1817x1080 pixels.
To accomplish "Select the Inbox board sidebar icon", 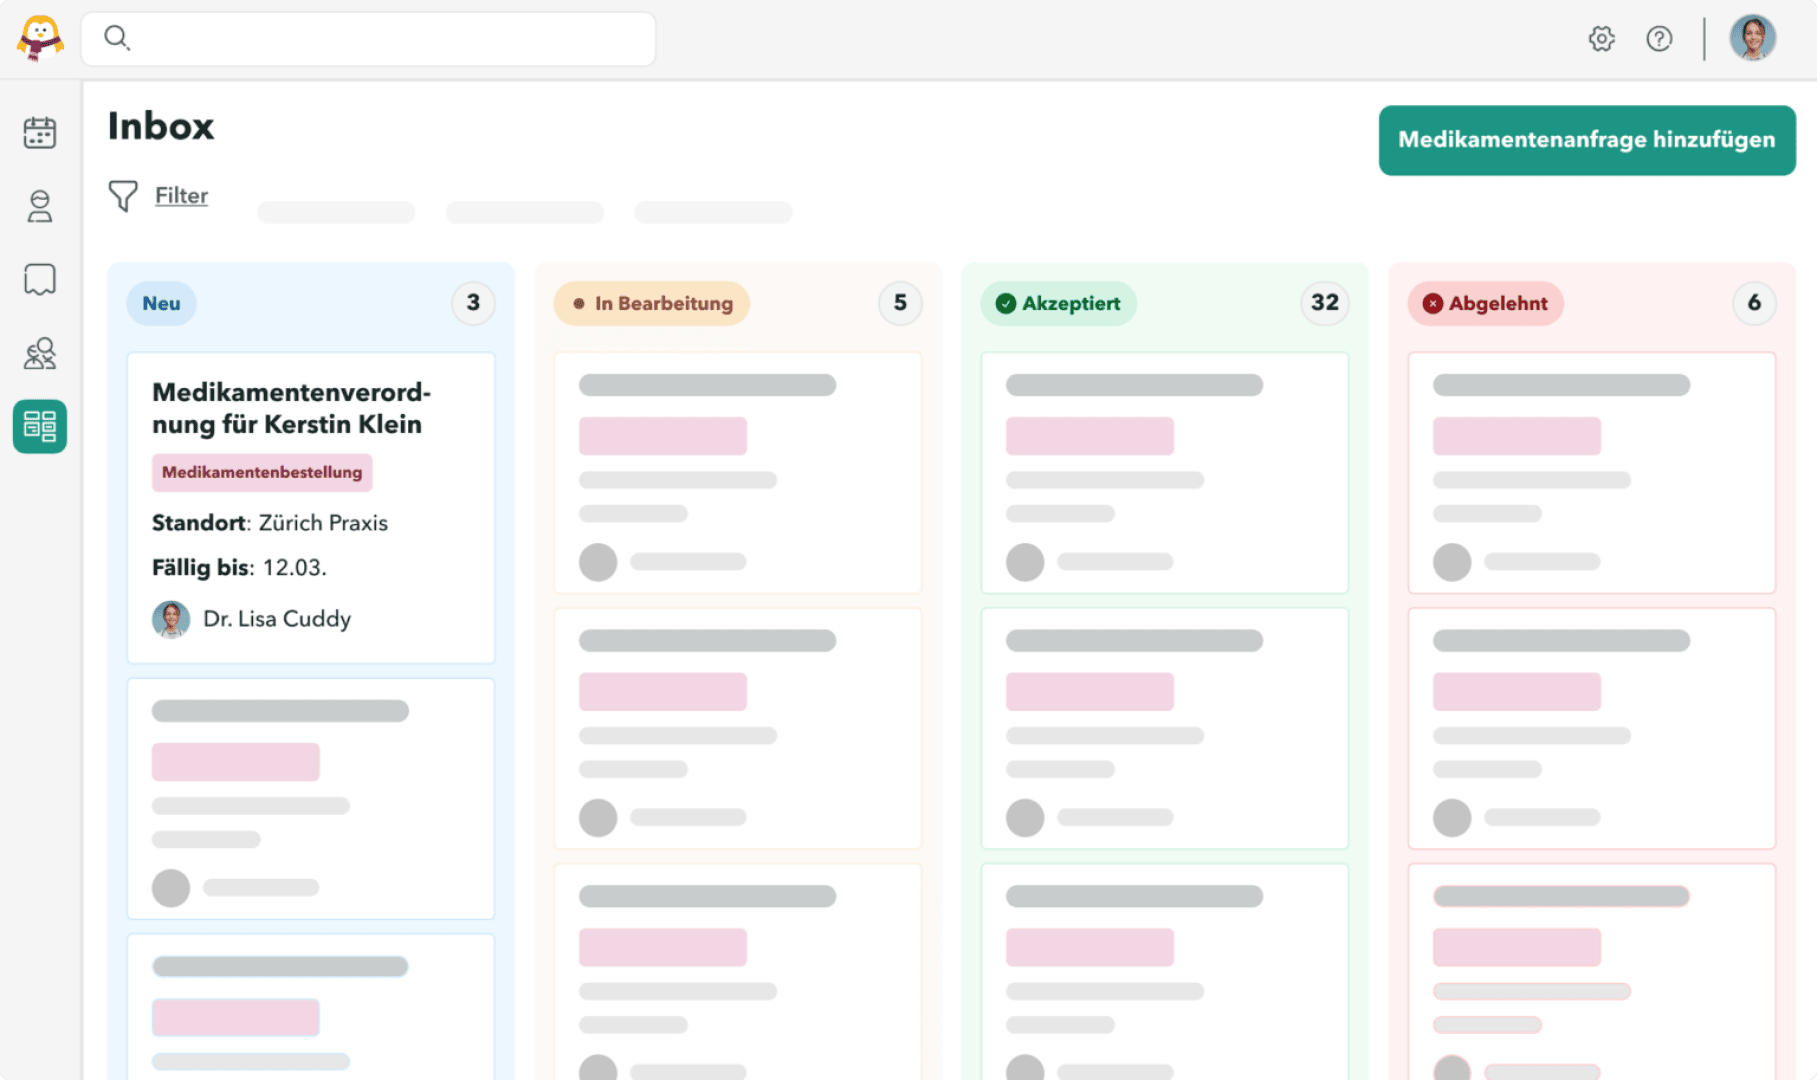I will click(x=40, y=426).
